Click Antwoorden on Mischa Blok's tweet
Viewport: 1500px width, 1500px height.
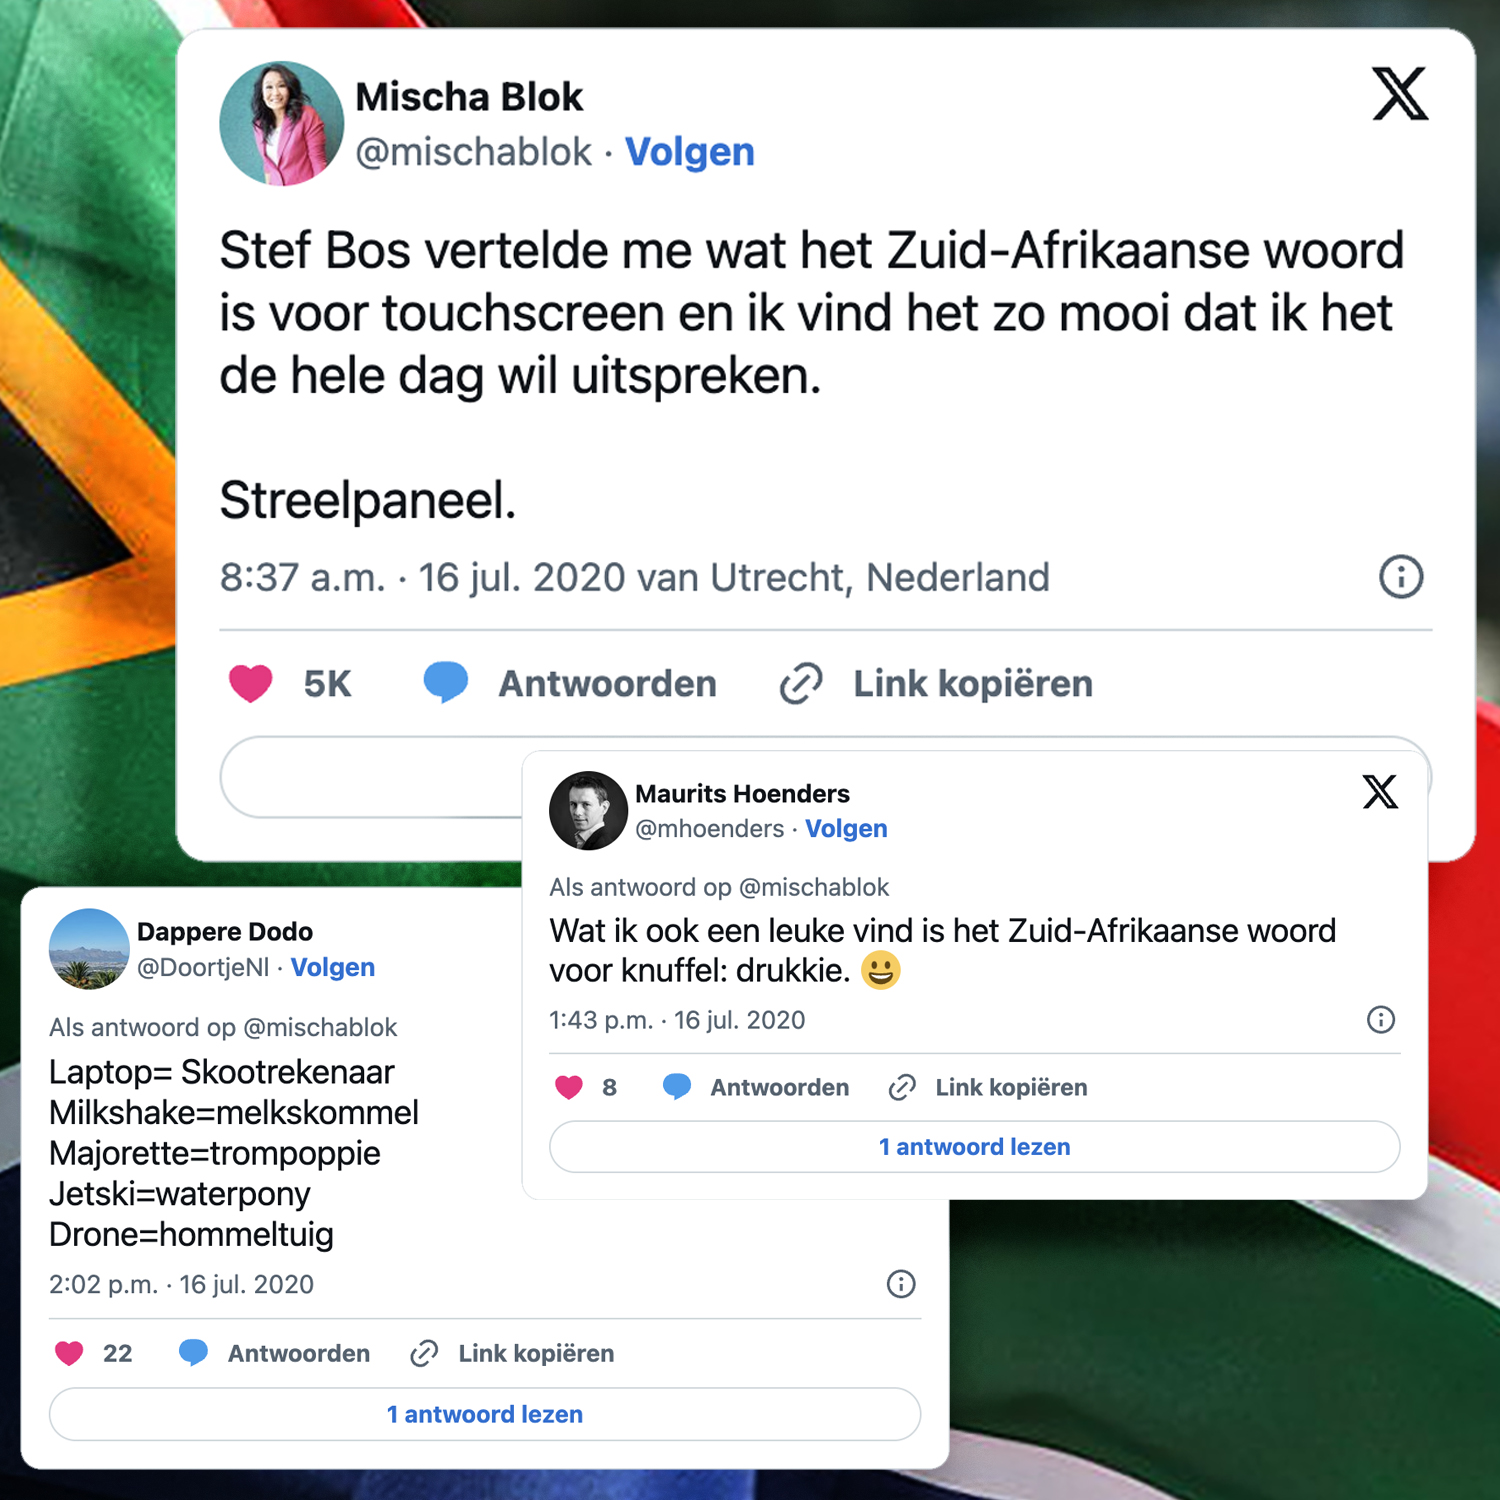pyautogui.click(x=608, y=684)
